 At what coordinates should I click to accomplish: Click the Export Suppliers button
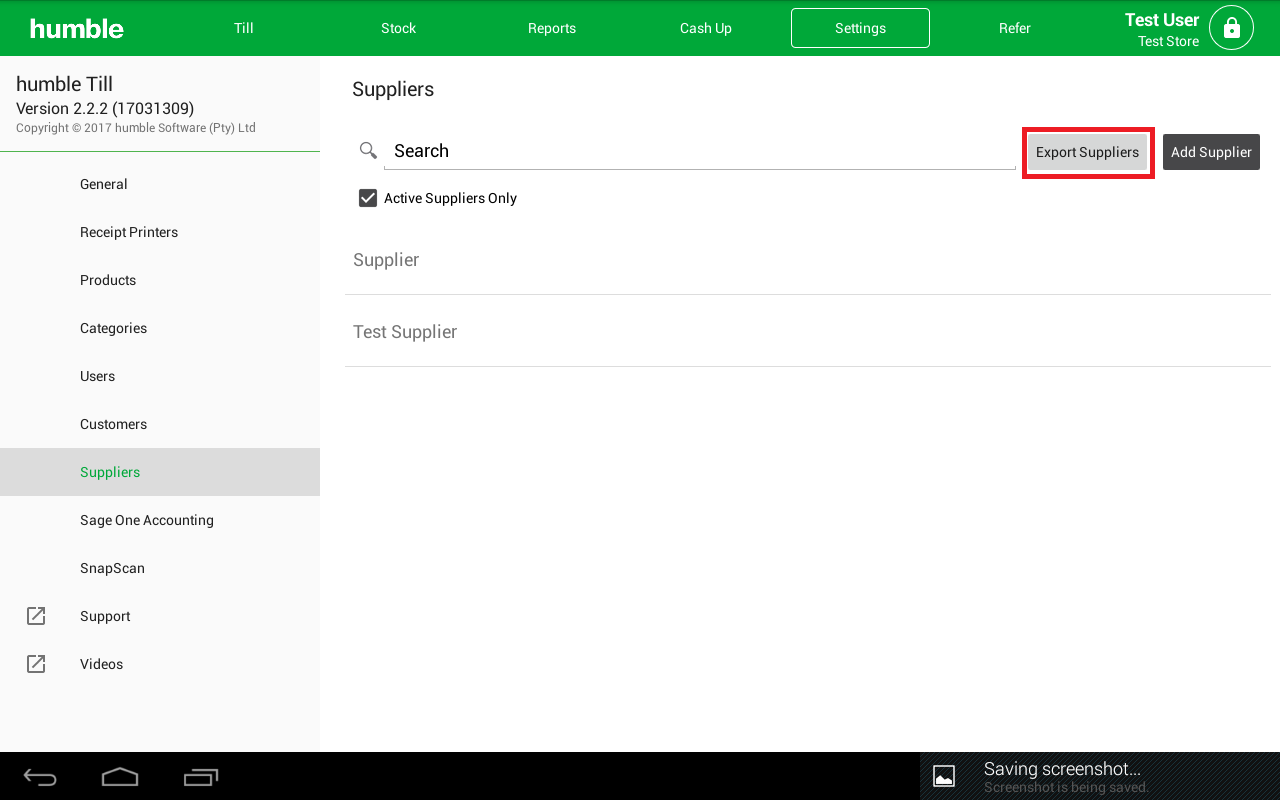(1088, 152)
